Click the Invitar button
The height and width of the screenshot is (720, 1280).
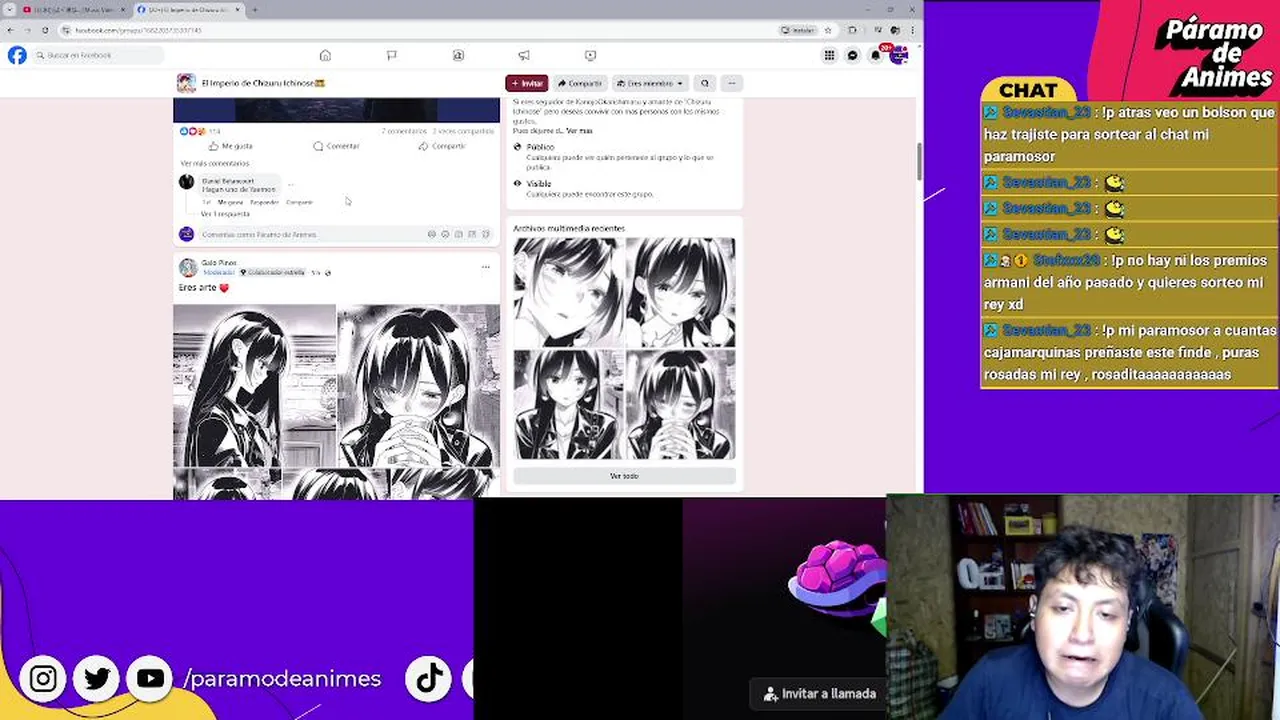pos(527,83)
